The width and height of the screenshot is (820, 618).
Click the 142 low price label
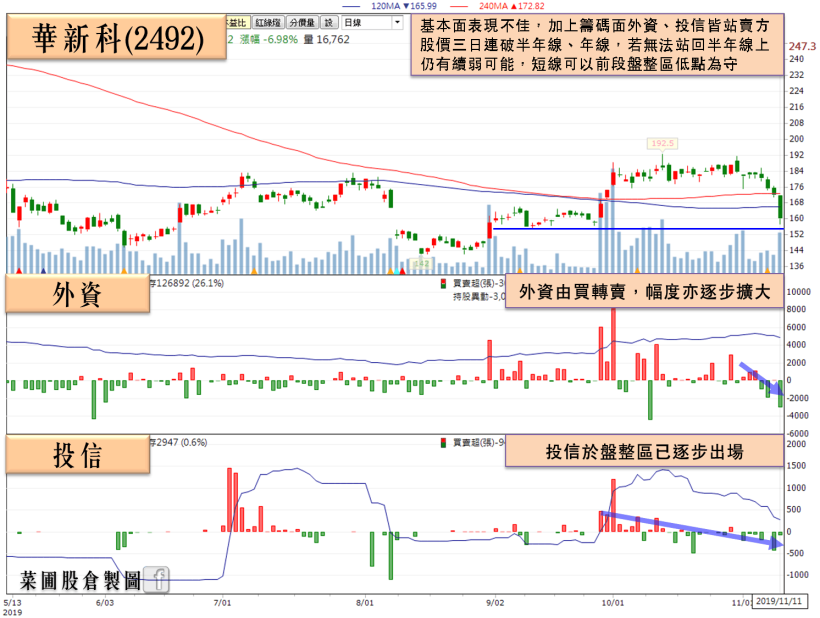[x=420, y=264]
